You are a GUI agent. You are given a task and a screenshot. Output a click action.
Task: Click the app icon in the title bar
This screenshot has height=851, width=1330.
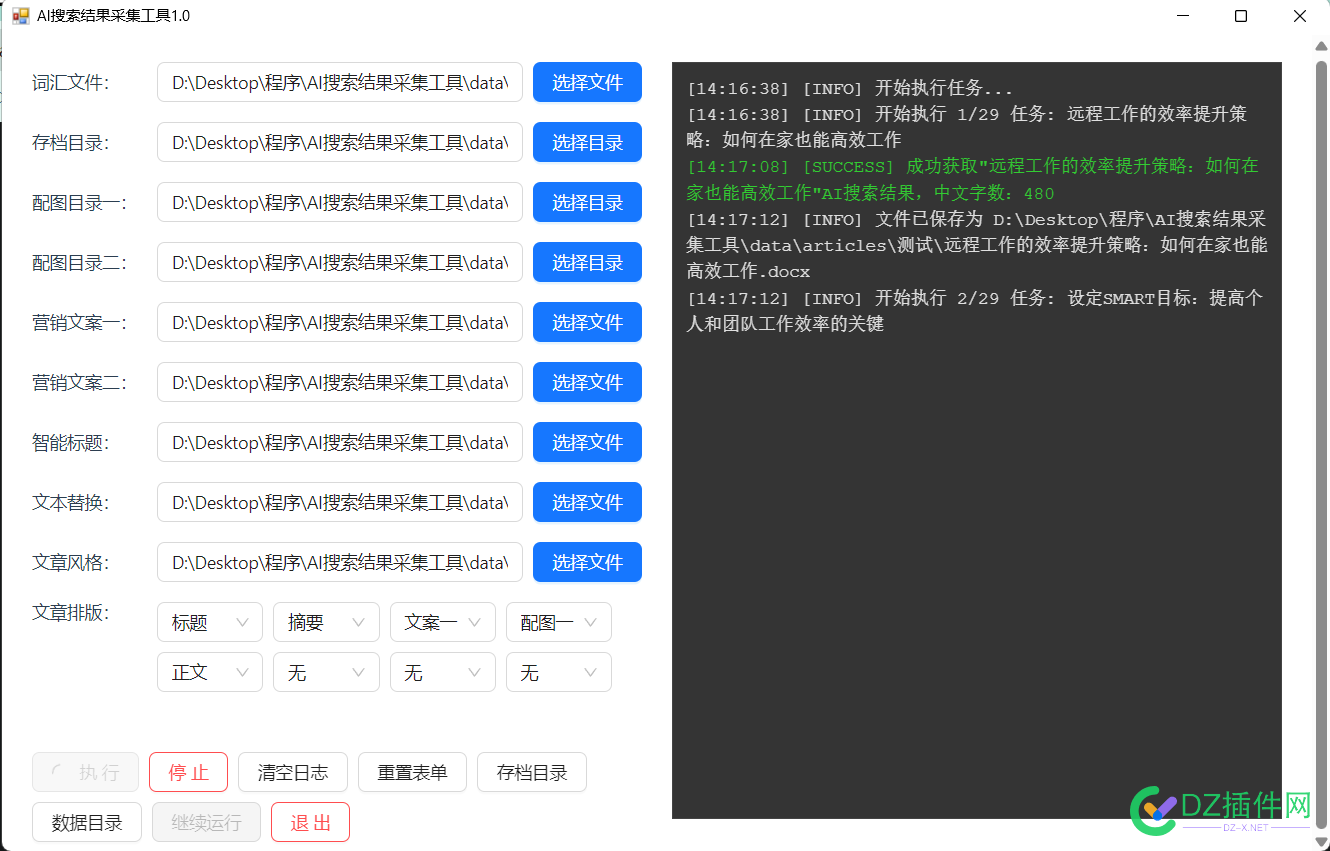pos(20,16)
